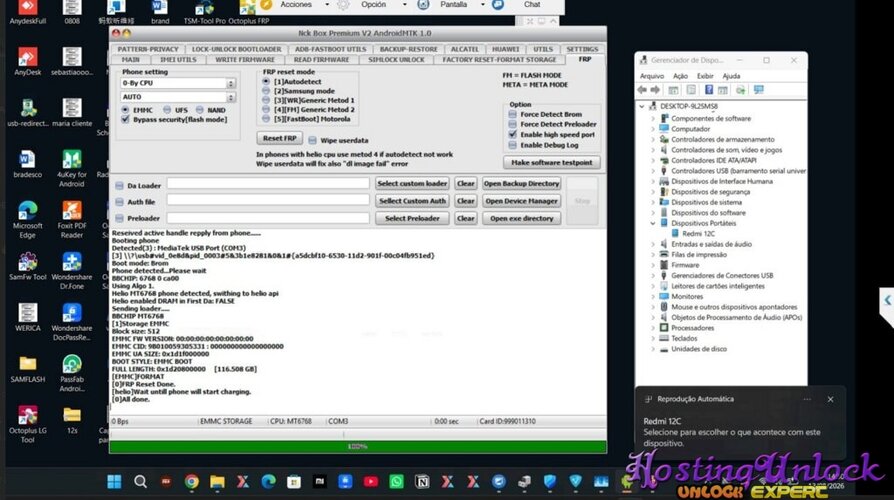This screenshot has width=894, height=500.
Task: Expand the Processadores tree node
Action: (x=653, y=328)
